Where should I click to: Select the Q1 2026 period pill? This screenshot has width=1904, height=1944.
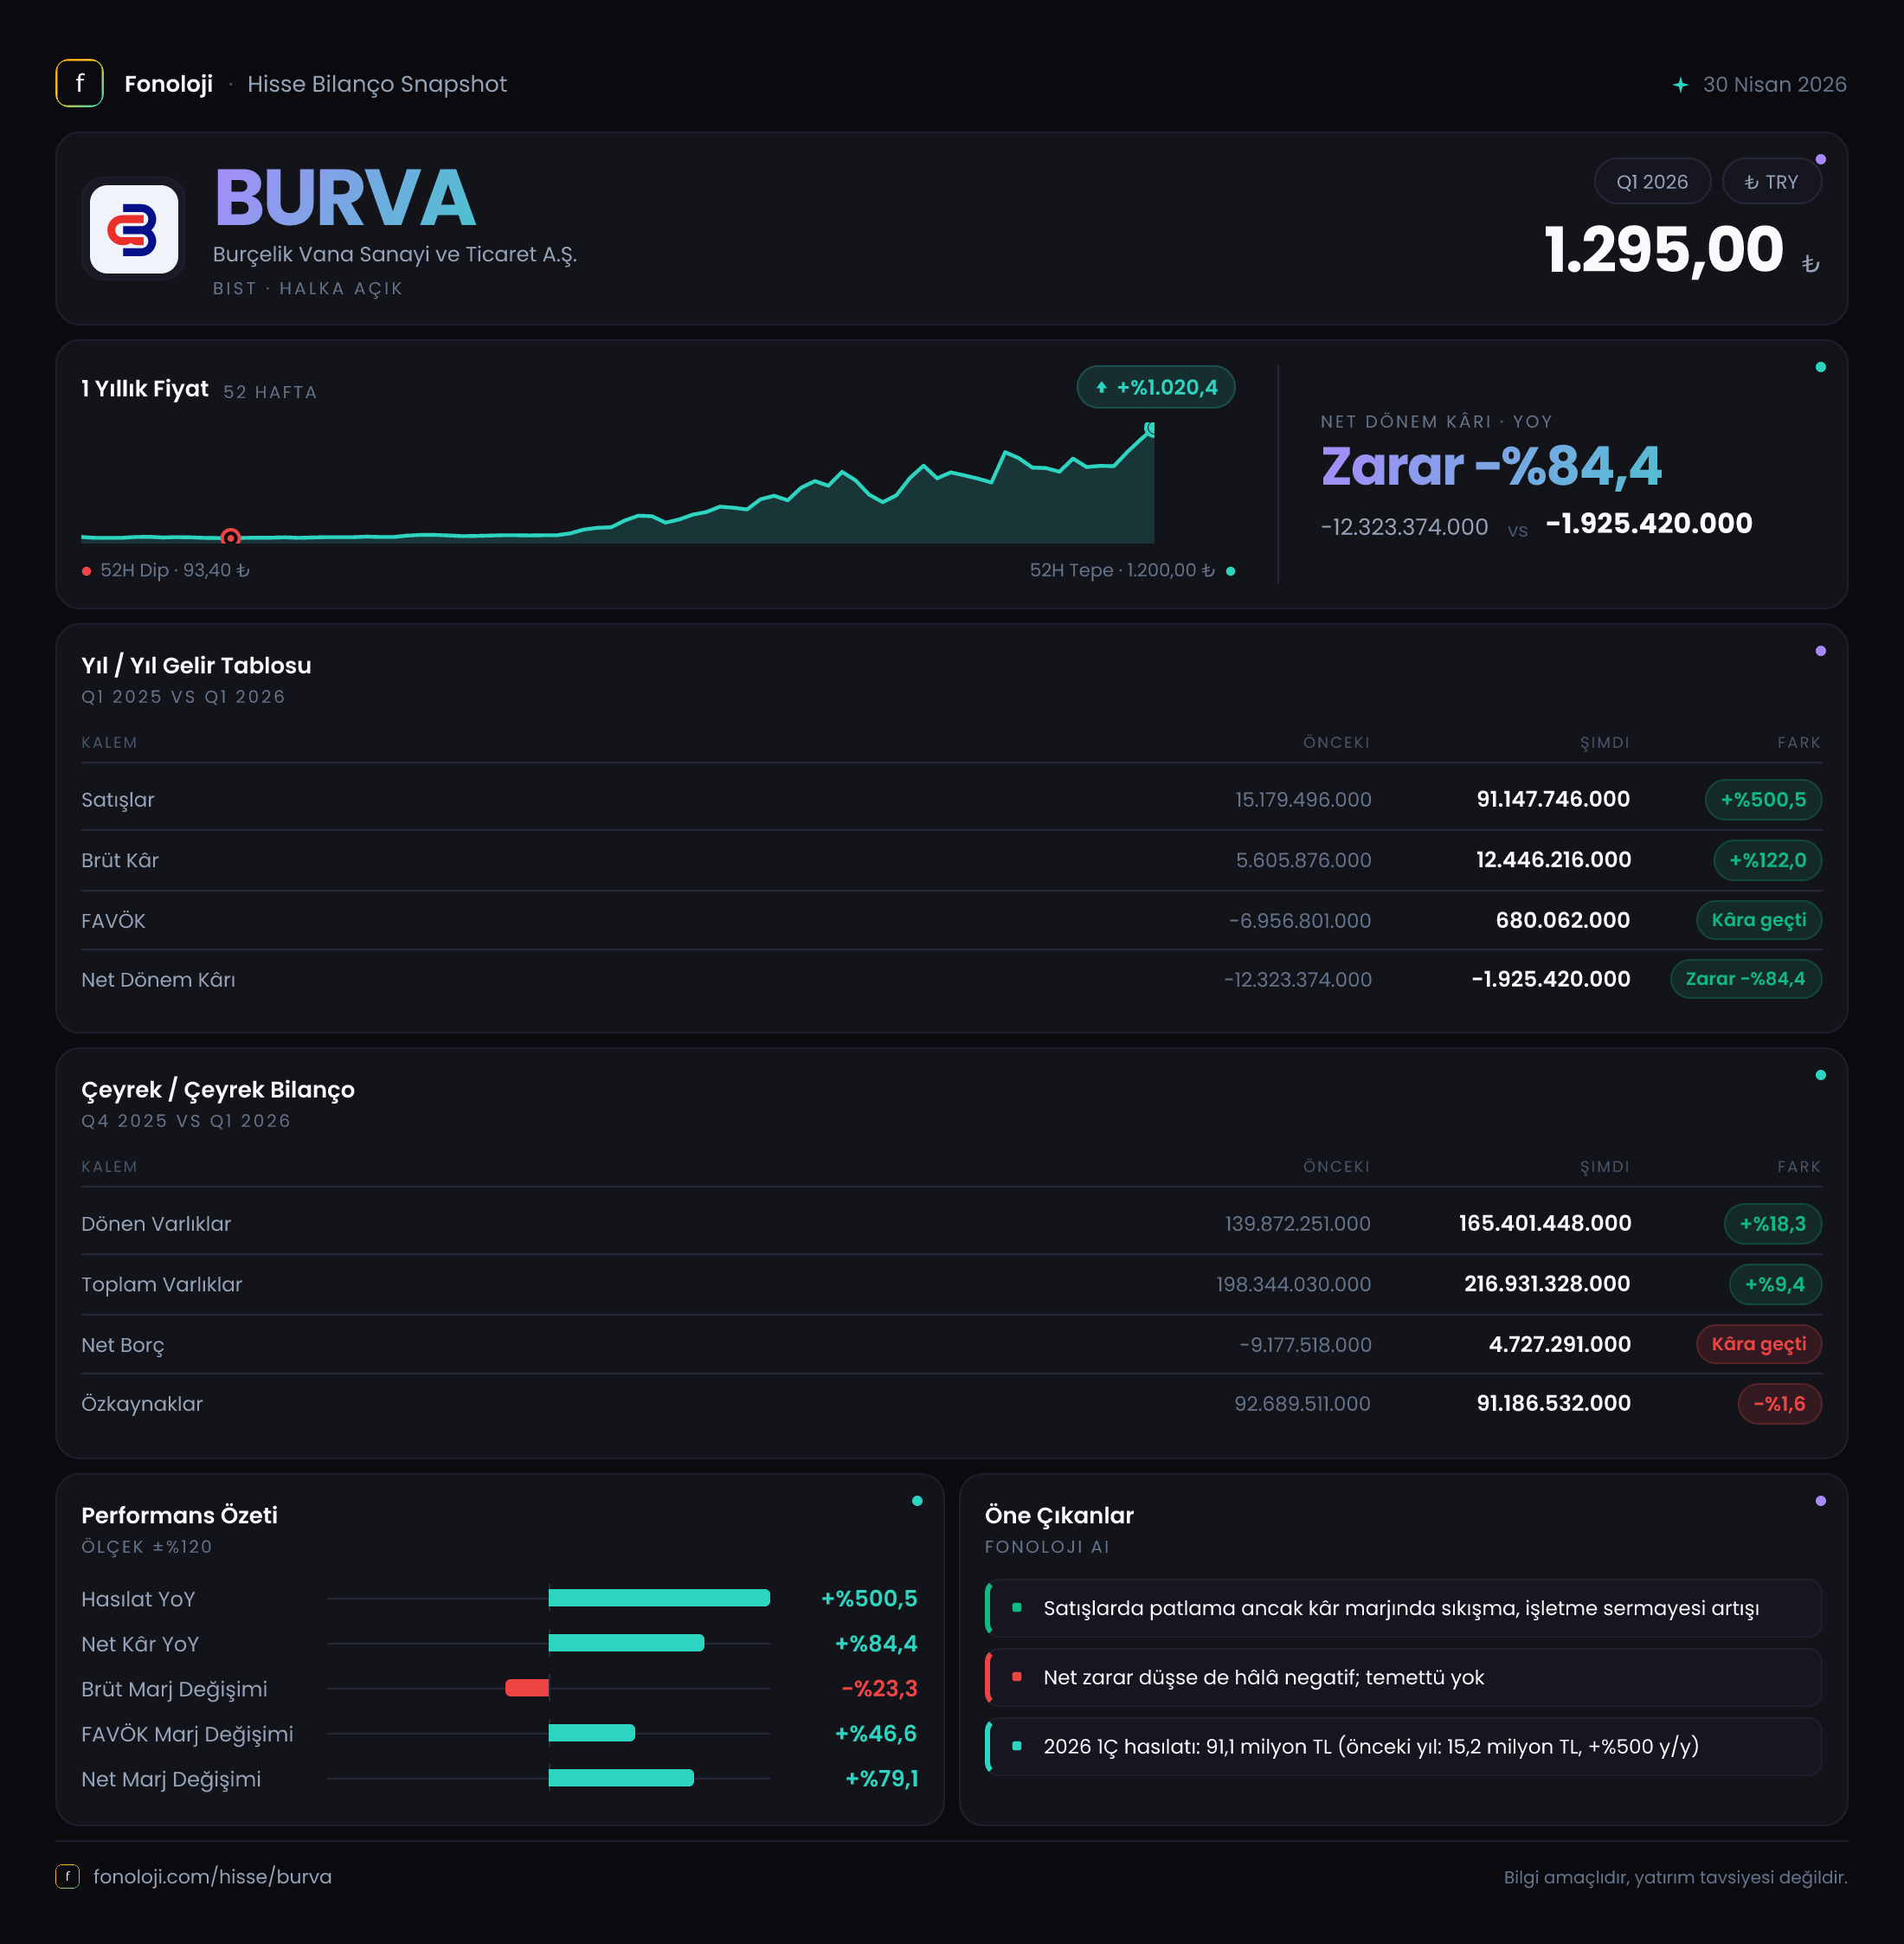coord(1652,182)
